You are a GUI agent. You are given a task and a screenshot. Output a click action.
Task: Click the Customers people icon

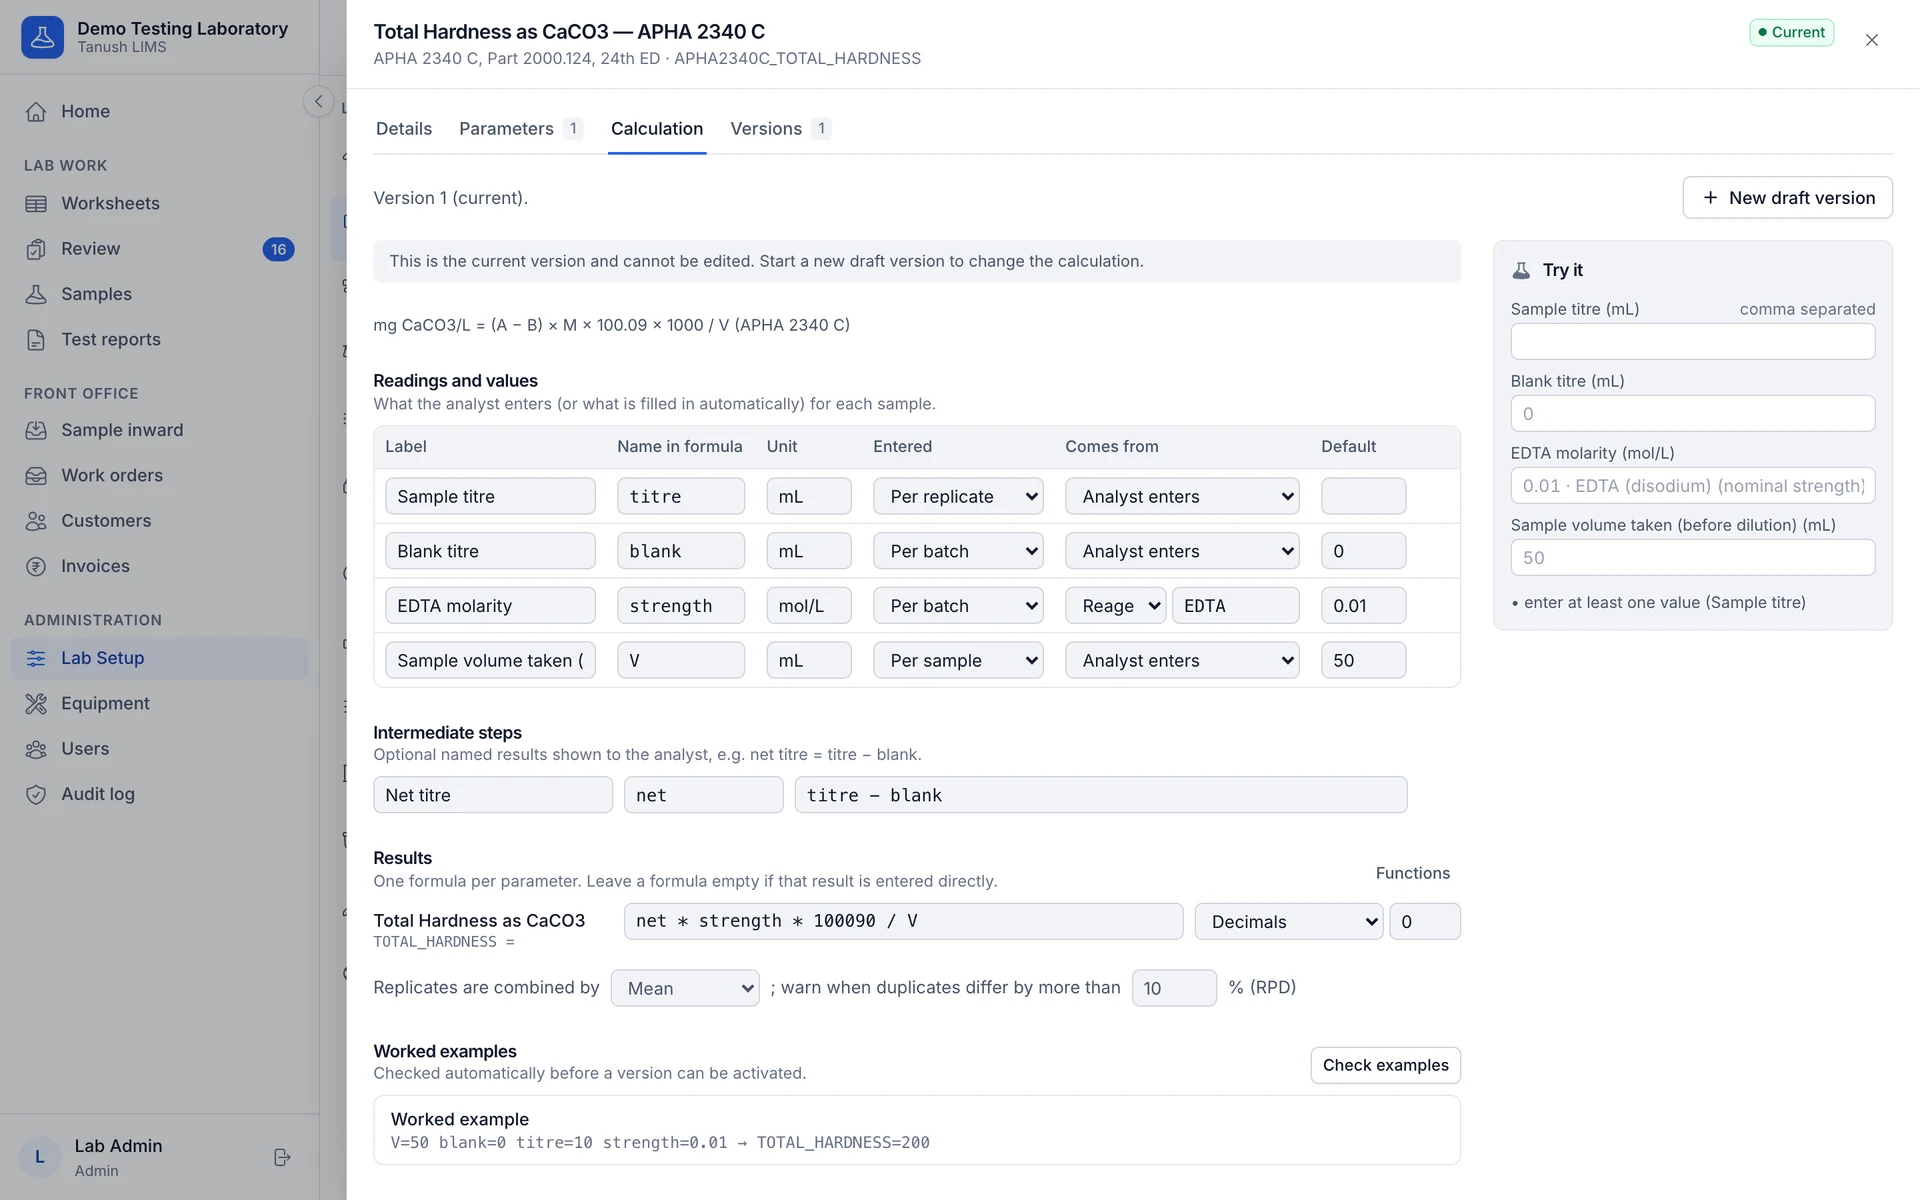pos(36,521)
